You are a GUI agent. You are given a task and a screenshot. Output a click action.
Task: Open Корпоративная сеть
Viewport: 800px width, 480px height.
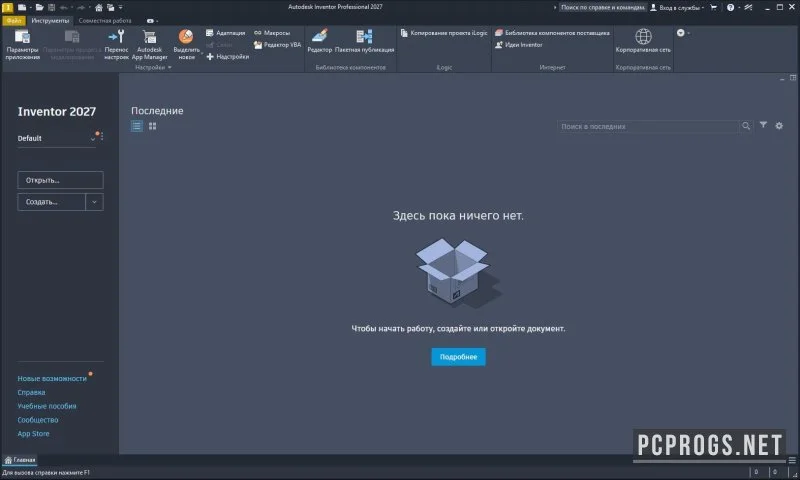pyautogui.click(x=643, y=41)
